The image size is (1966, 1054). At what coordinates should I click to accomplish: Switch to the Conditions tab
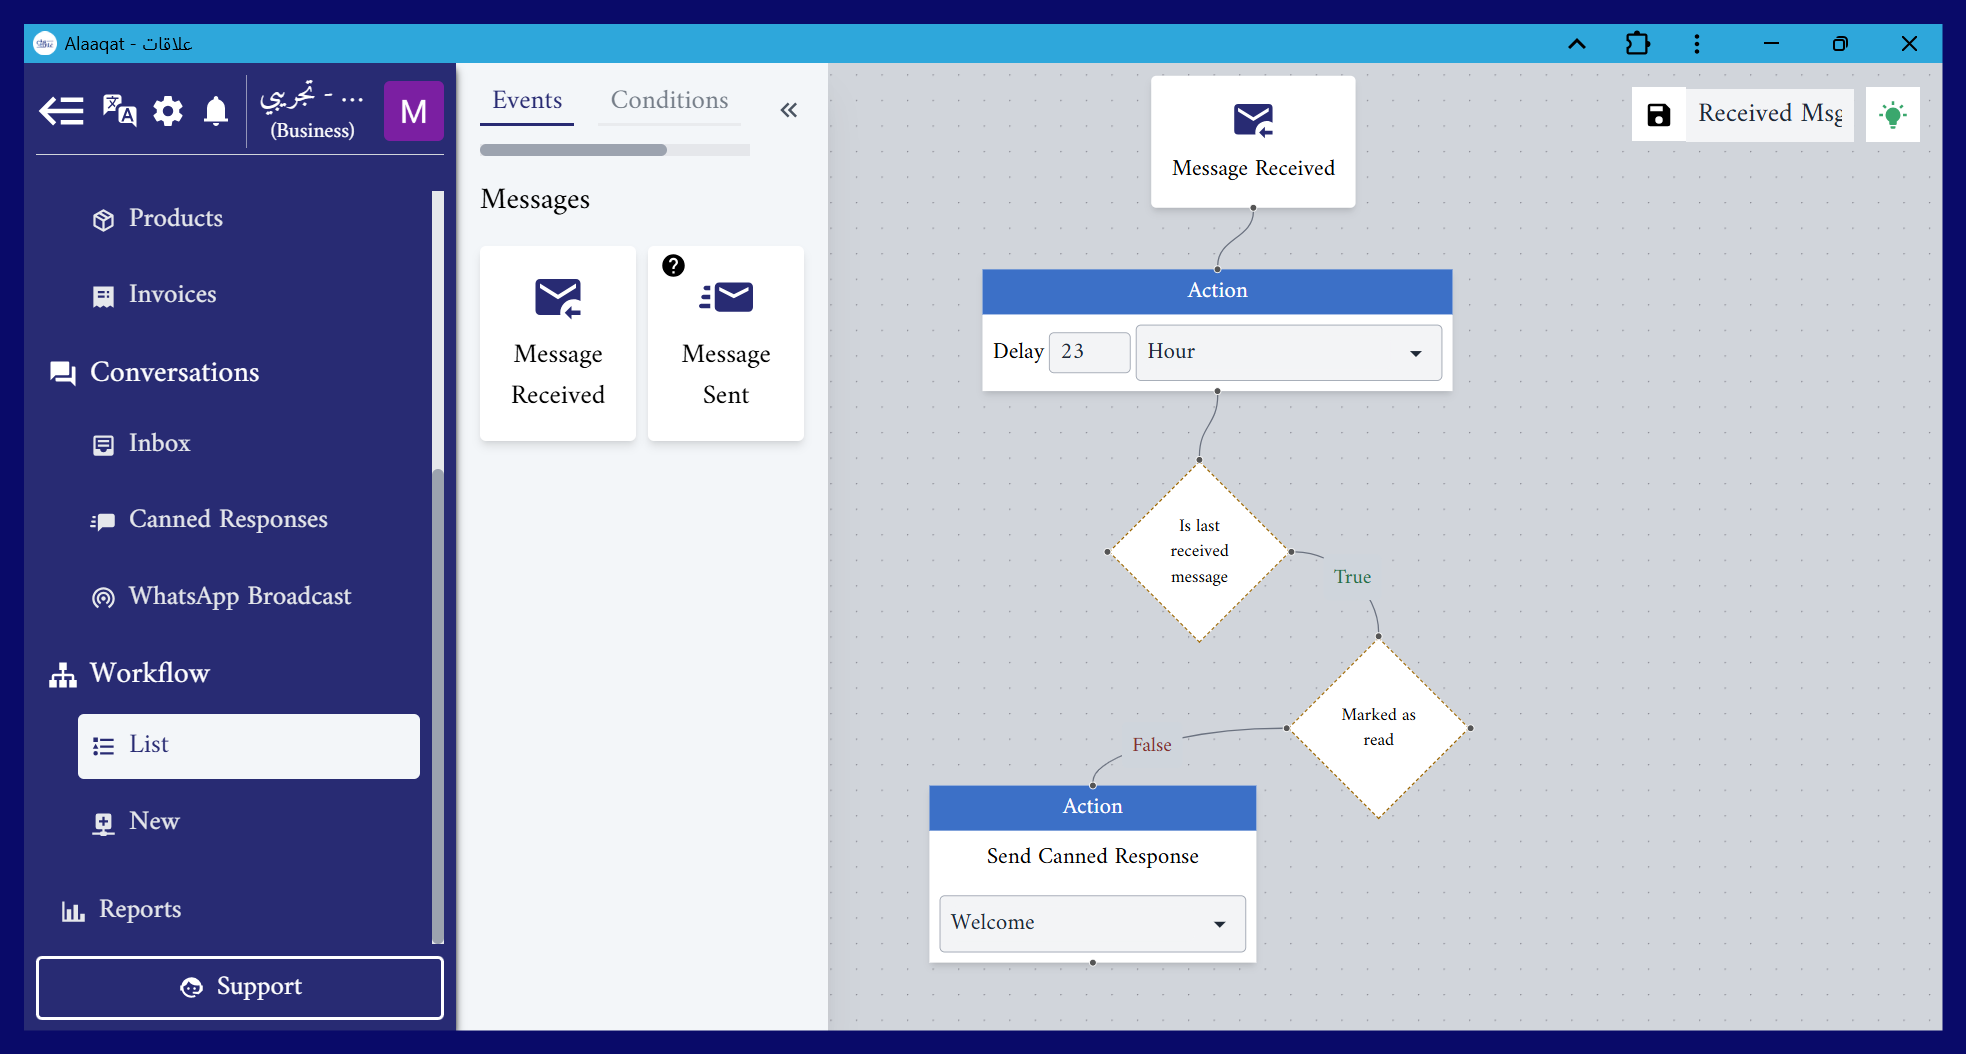point(669,101)
